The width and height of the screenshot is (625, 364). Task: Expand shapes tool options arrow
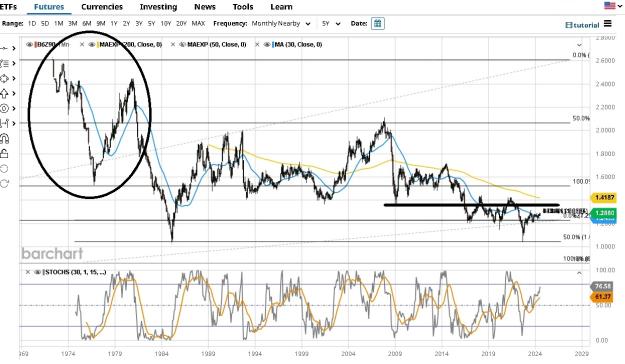[14, 79]
